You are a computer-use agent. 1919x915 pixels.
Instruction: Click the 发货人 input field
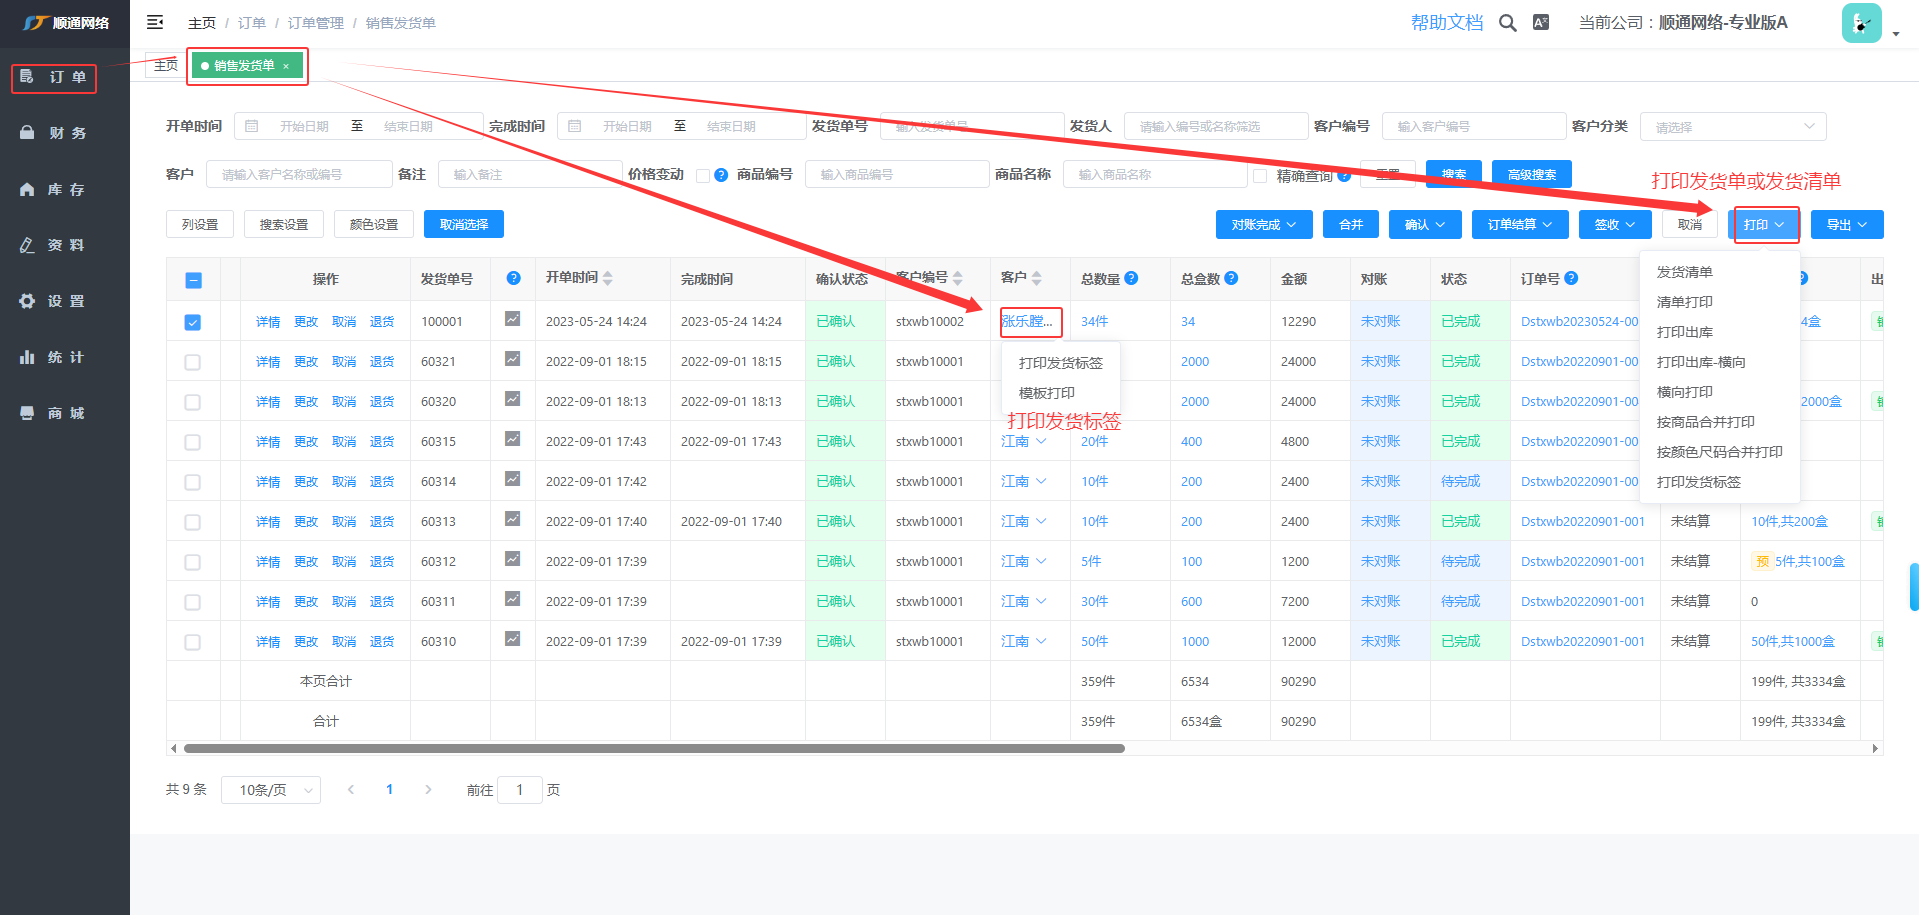[1216, 126]
